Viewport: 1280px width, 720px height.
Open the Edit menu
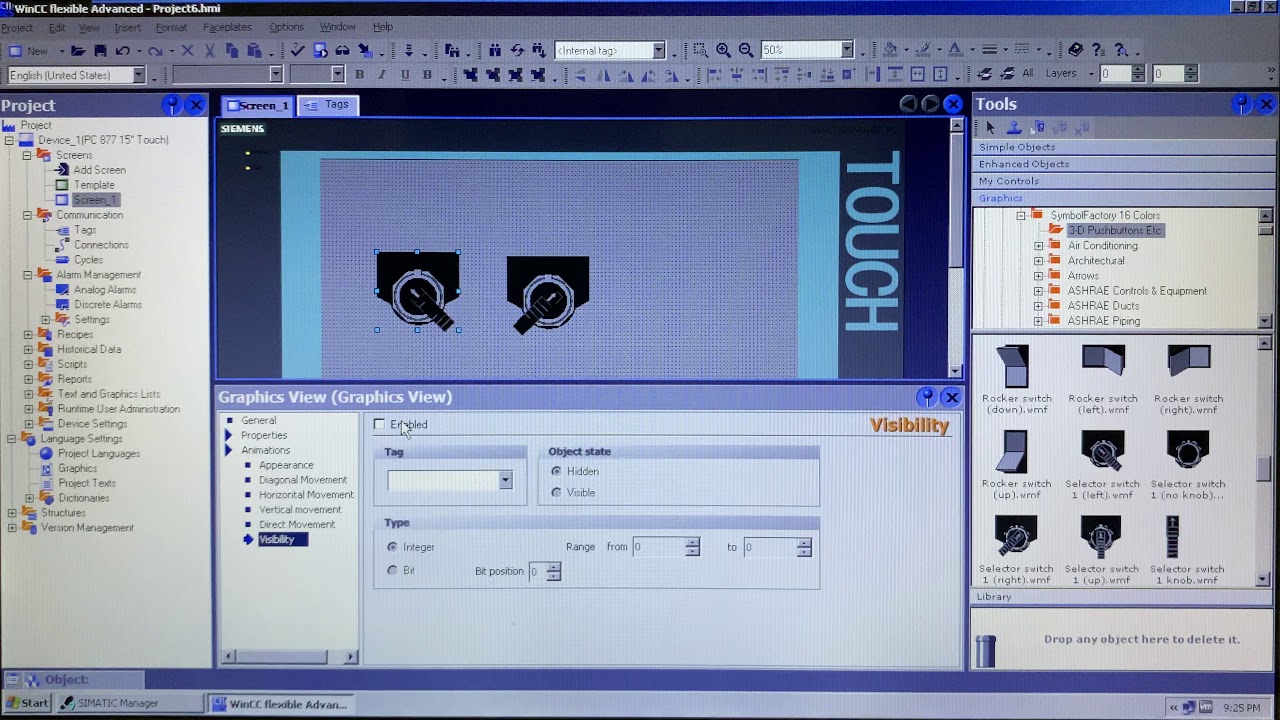[57, 27]
